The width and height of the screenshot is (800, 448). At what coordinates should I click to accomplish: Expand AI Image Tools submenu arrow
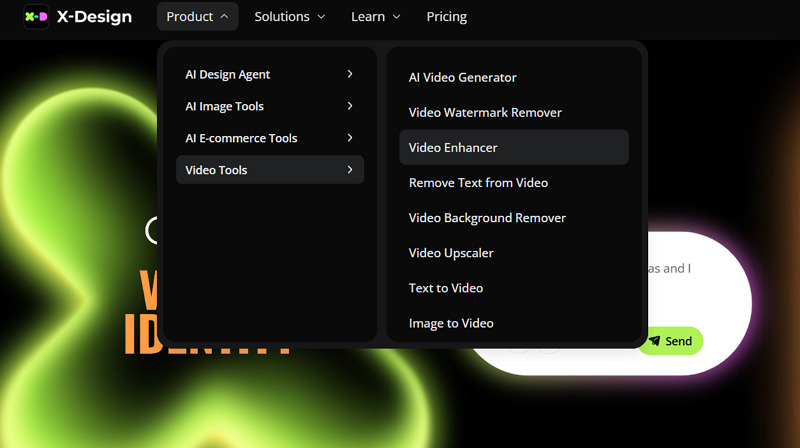[x=350, y=106]
